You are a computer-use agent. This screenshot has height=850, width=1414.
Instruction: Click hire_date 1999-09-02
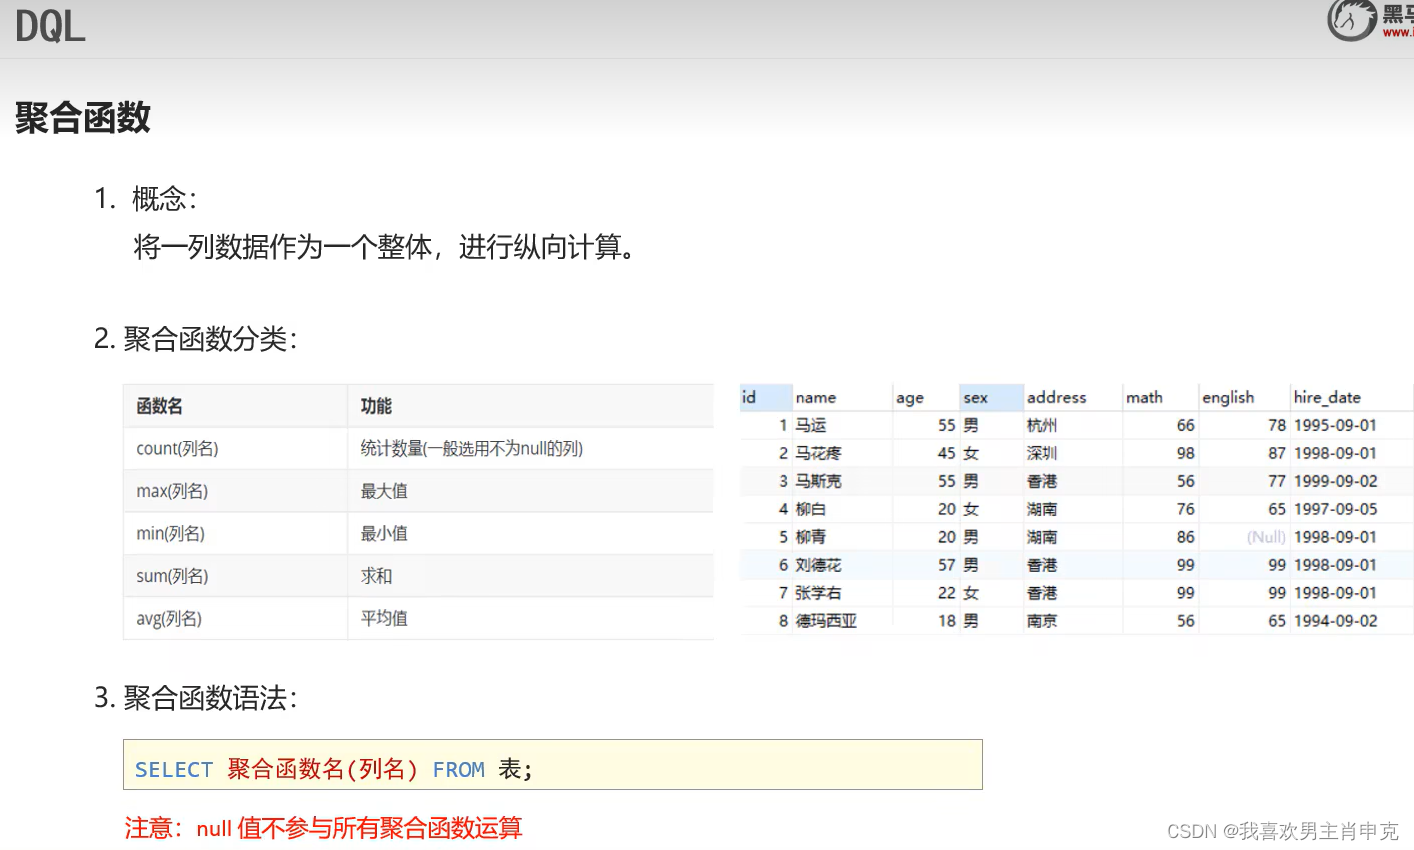click(x=1335, y=481)
